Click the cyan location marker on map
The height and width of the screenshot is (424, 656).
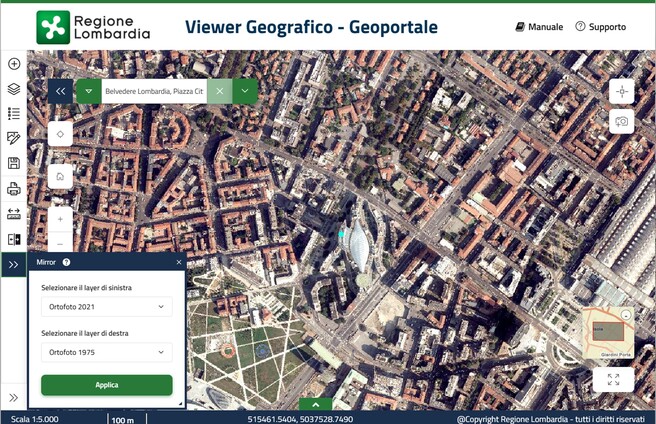[341, 234]
